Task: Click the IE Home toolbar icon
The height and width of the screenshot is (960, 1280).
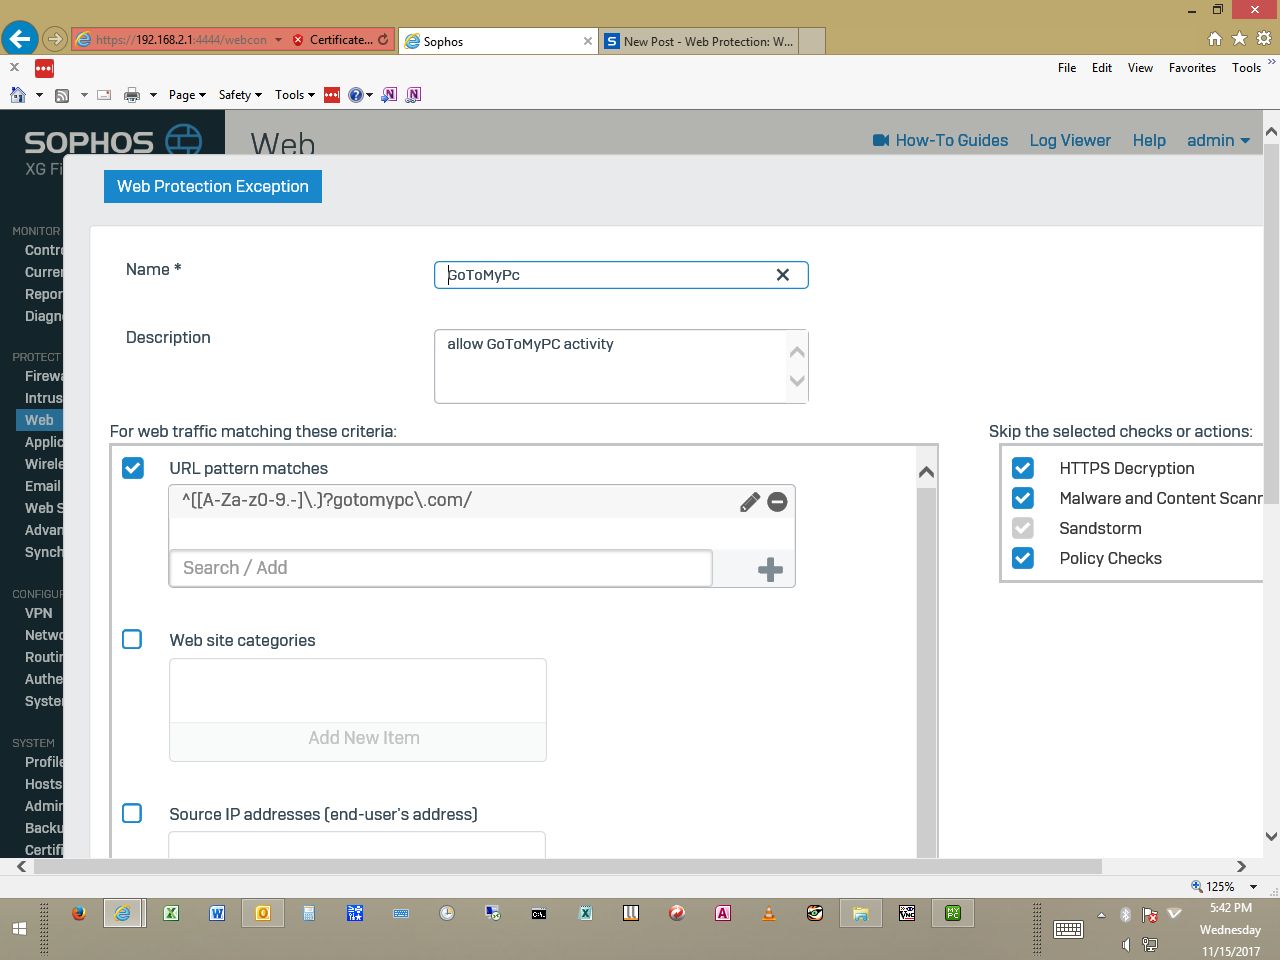Action: point(17,95)
